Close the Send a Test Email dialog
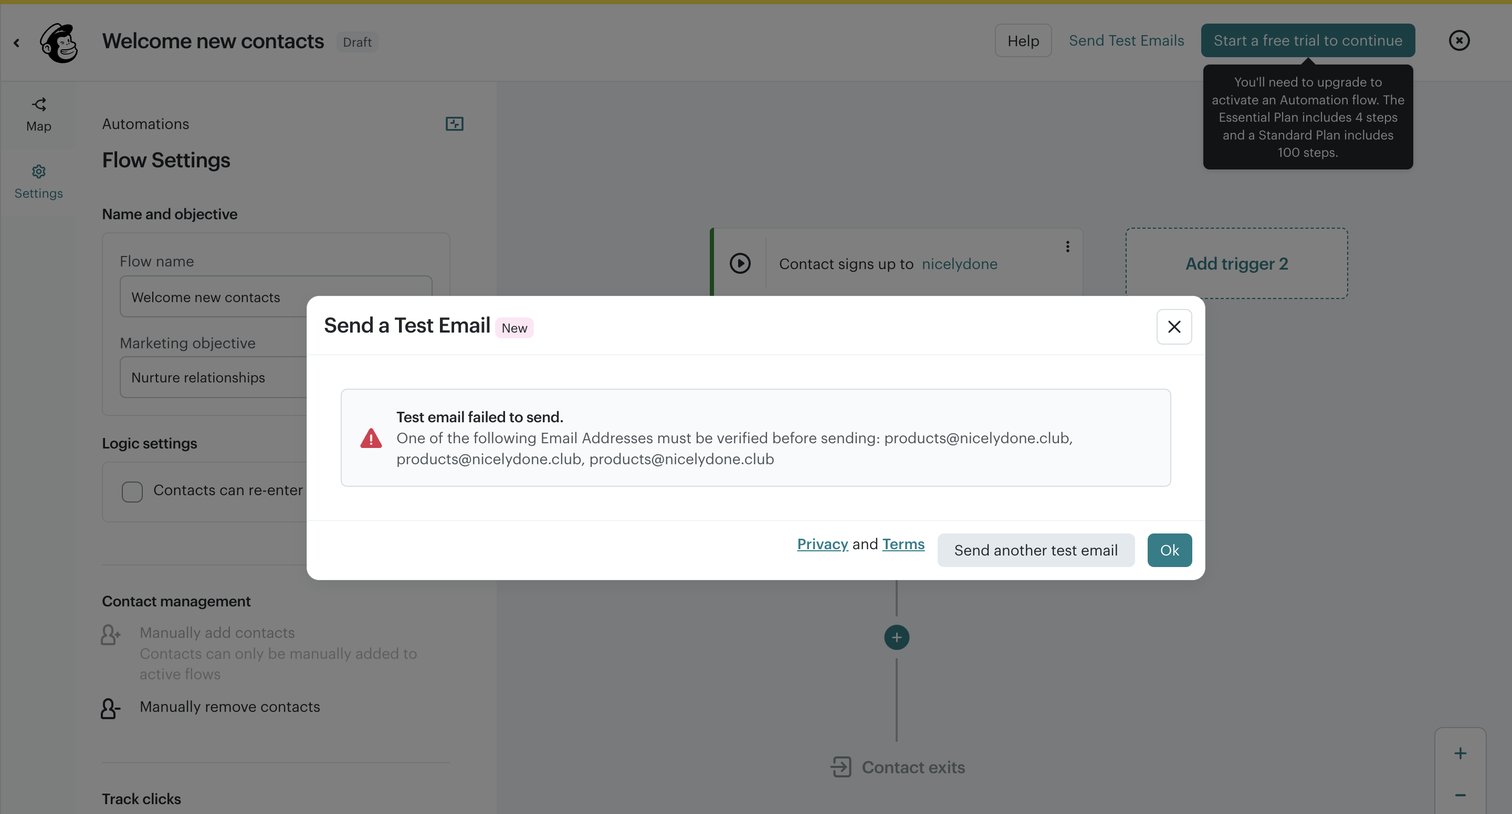This screenshot has height=814, width=1512. (1174, 327)
